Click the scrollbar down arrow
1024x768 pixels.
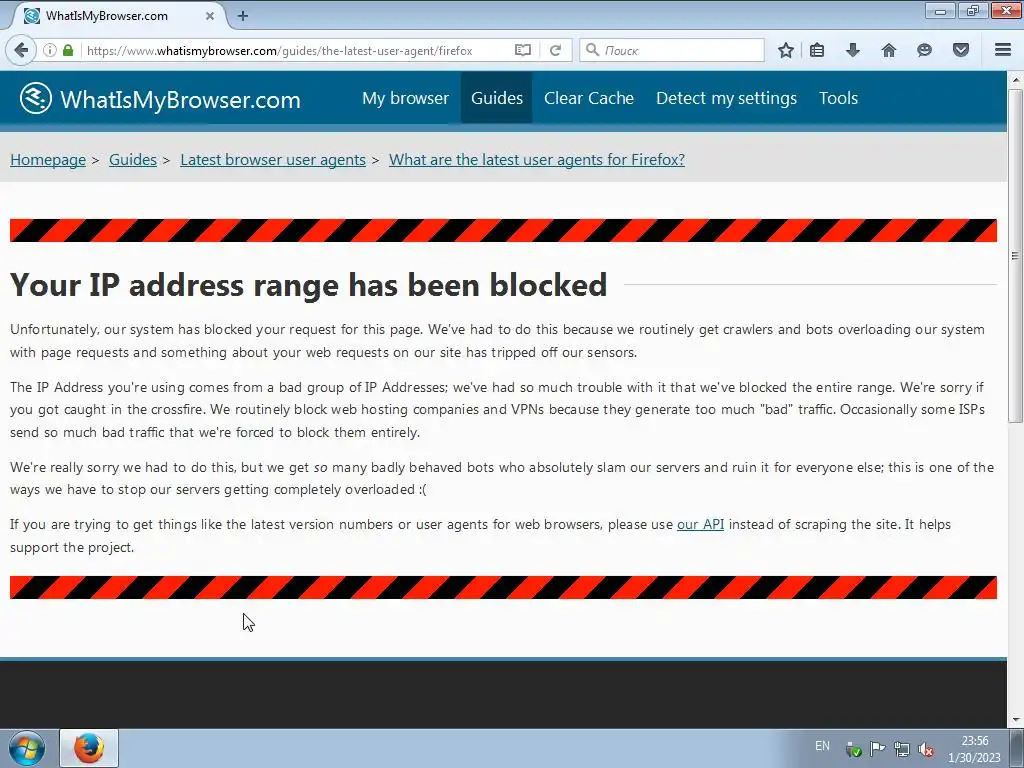[x=1015, y=720]
